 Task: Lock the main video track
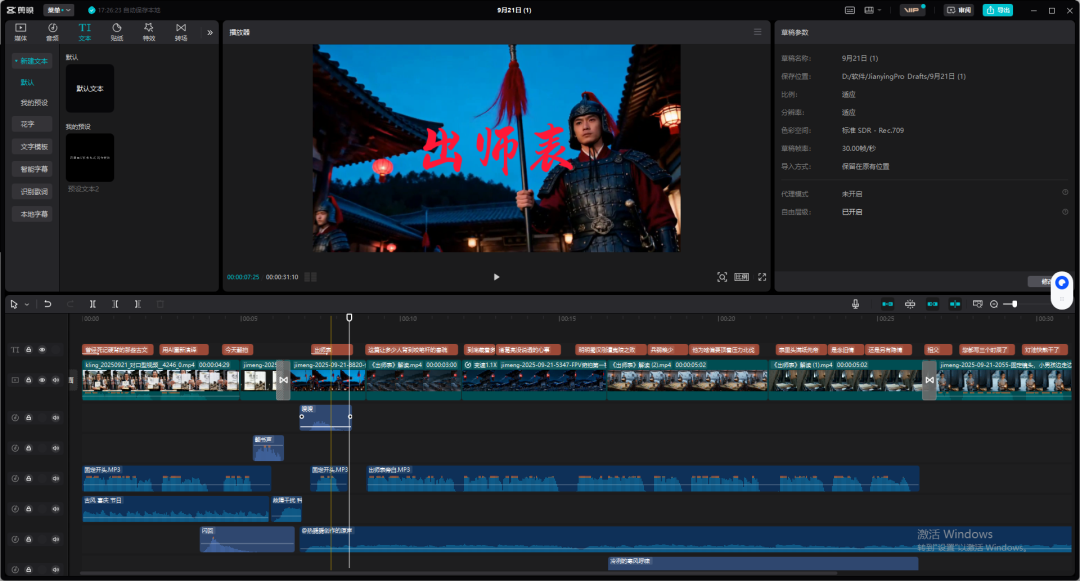(x=28, y=380)
